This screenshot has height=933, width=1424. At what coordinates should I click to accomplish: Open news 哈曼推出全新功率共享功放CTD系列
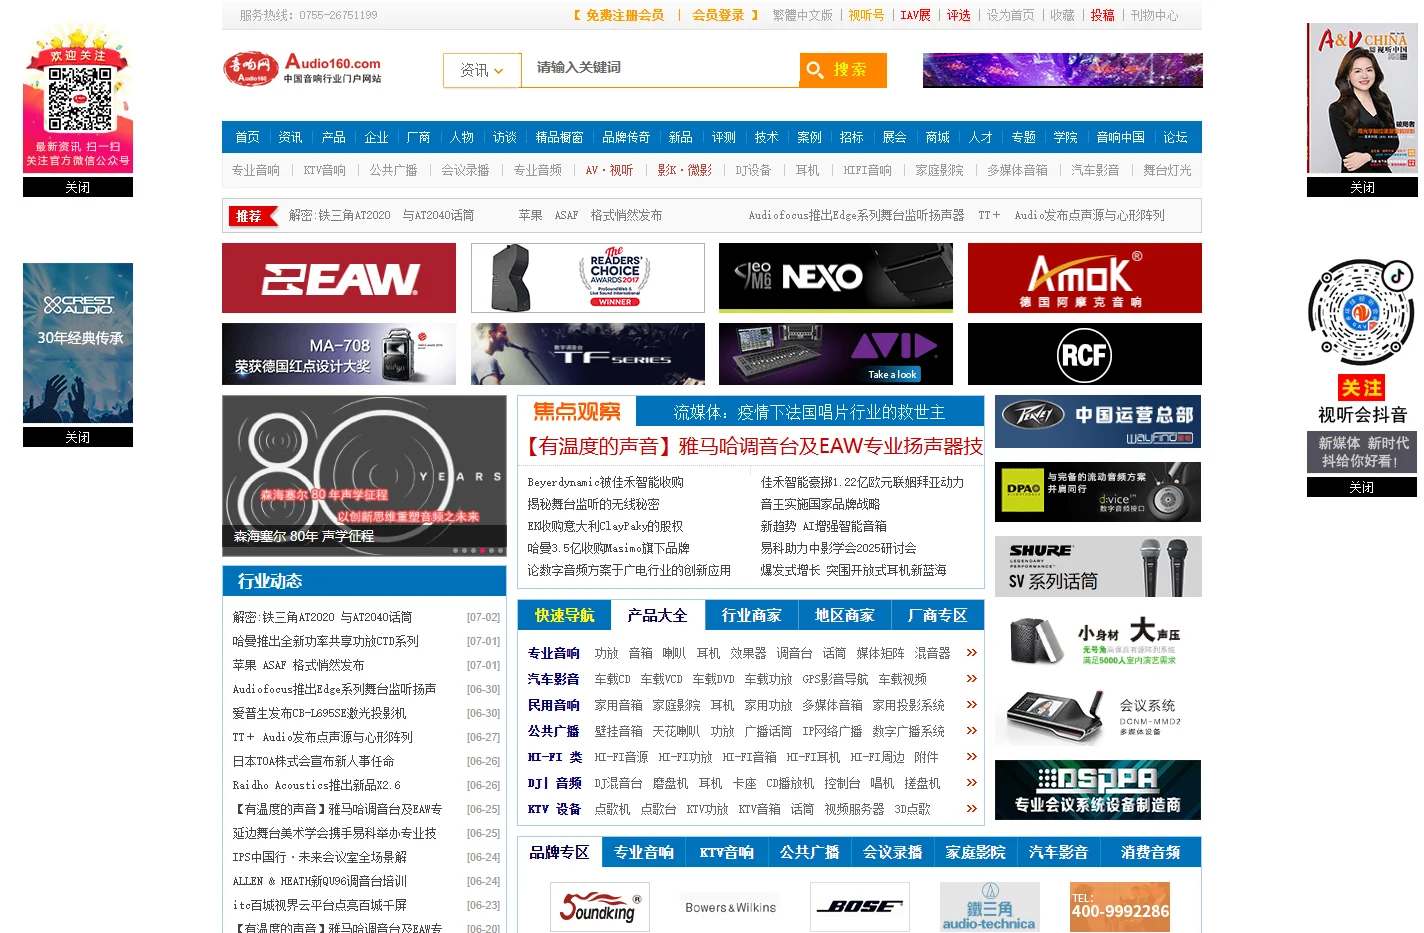coord(326,641)
